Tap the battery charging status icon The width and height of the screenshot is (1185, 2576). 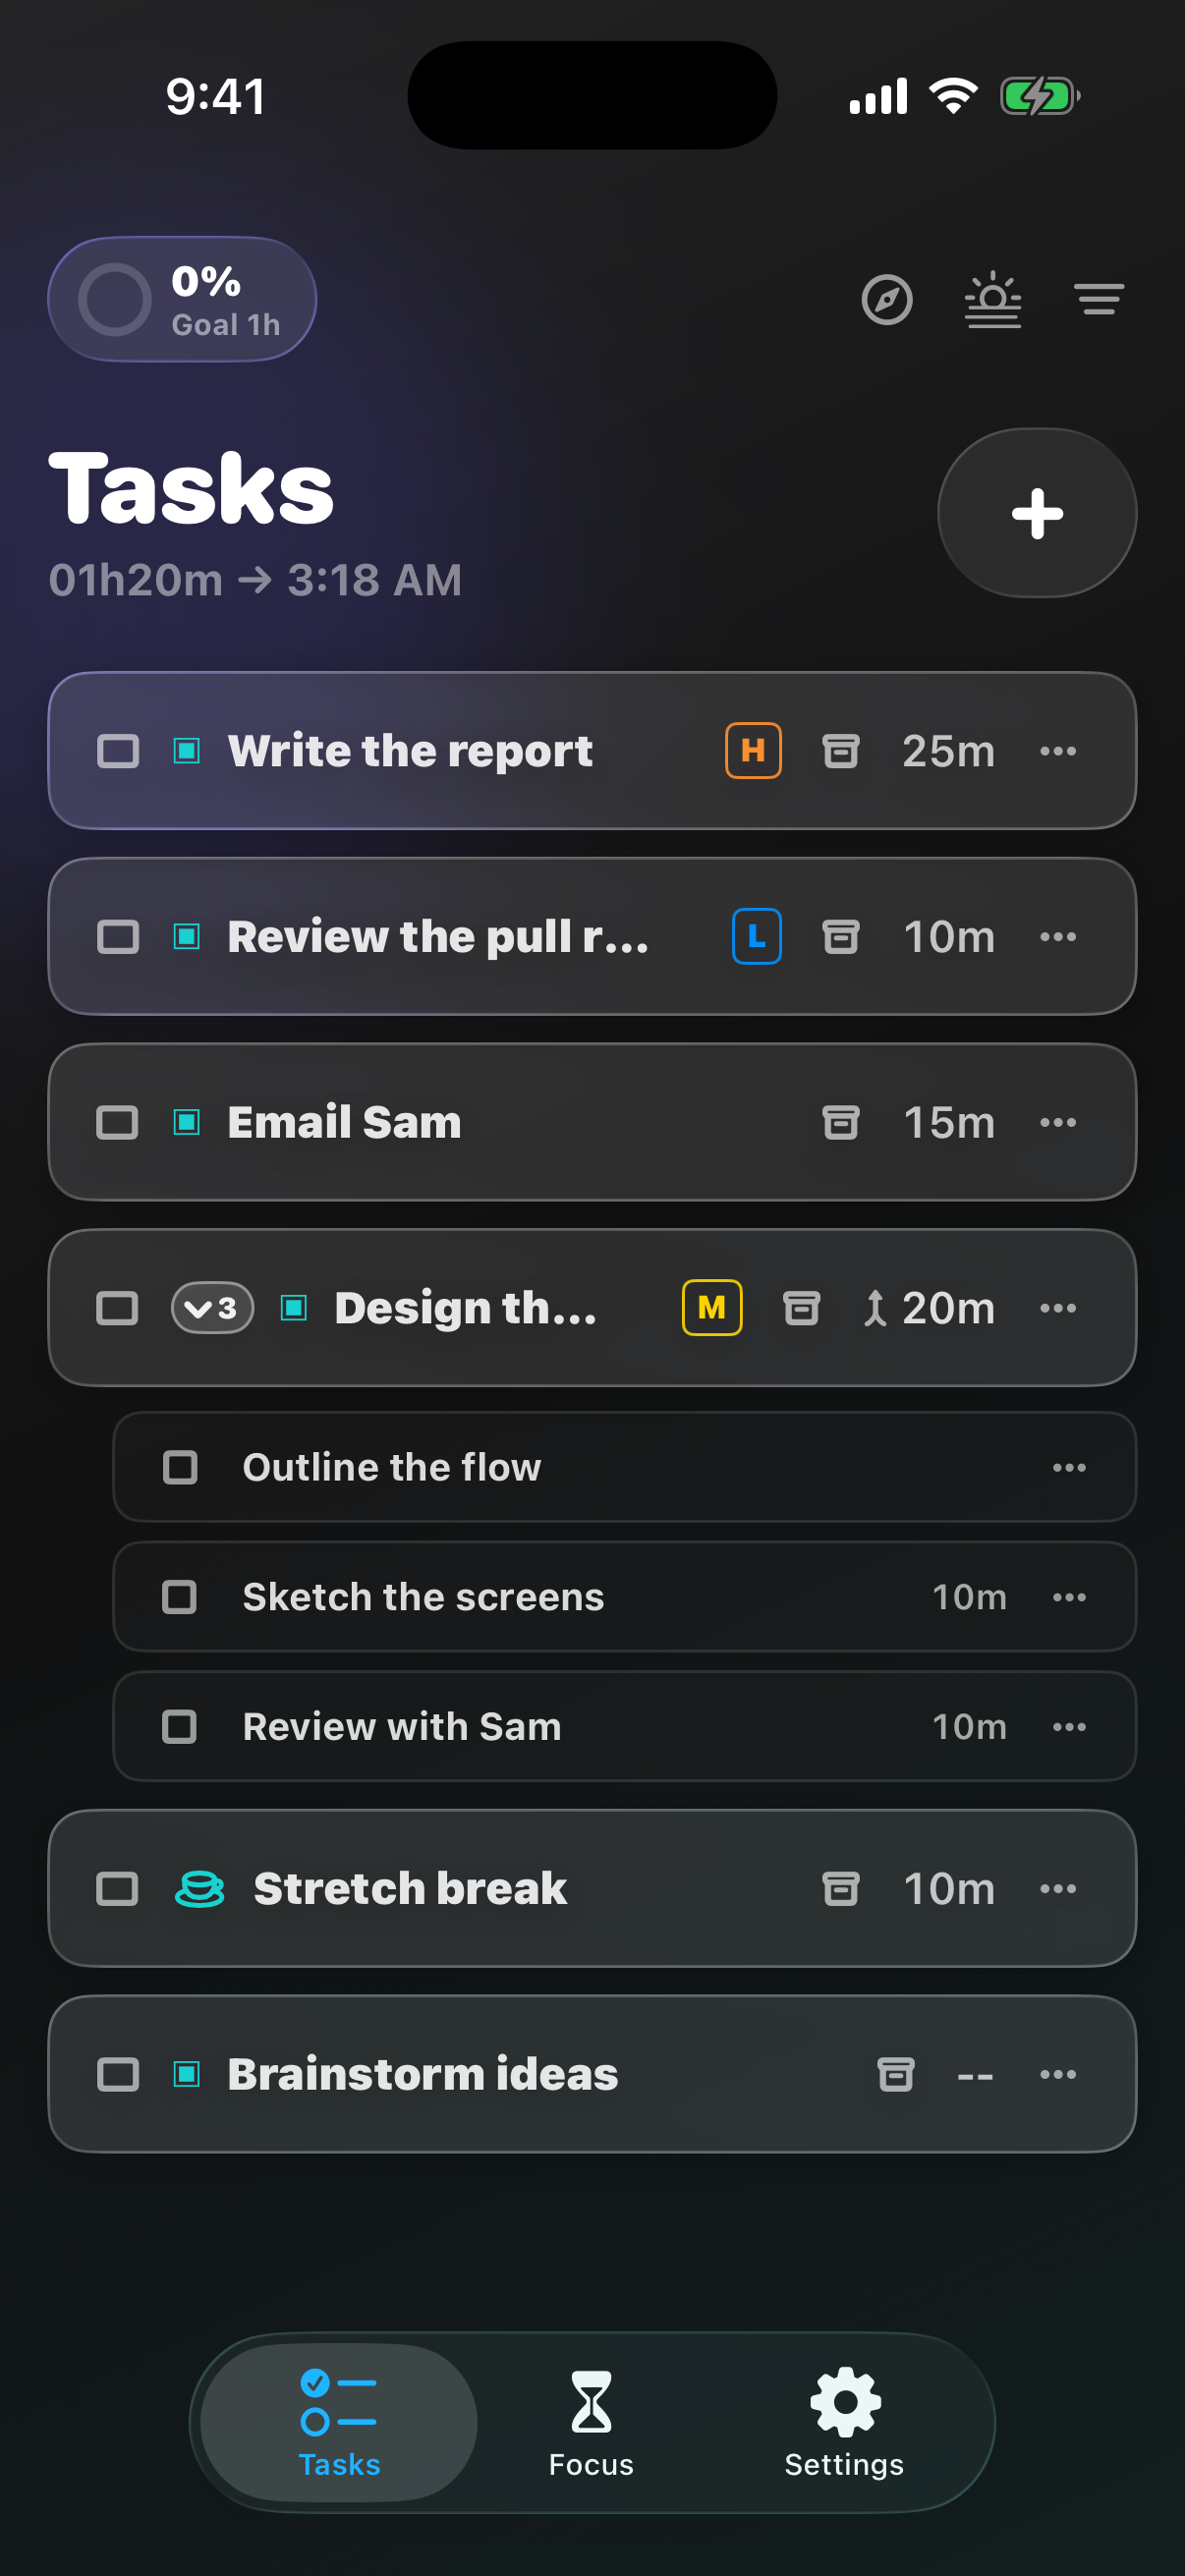(x=1040, y=96)
